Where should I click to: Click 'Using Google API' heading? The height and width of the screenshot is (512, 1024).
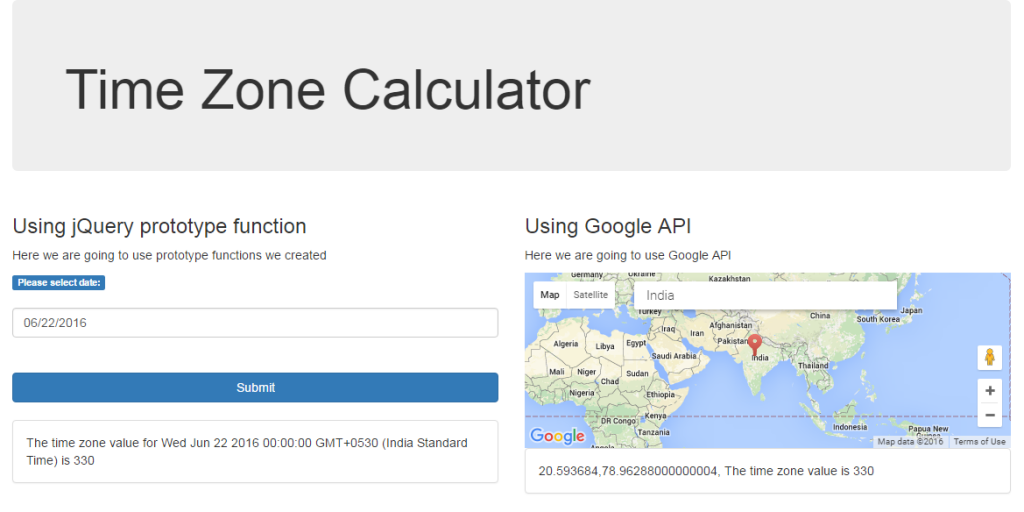pos(608,226)
